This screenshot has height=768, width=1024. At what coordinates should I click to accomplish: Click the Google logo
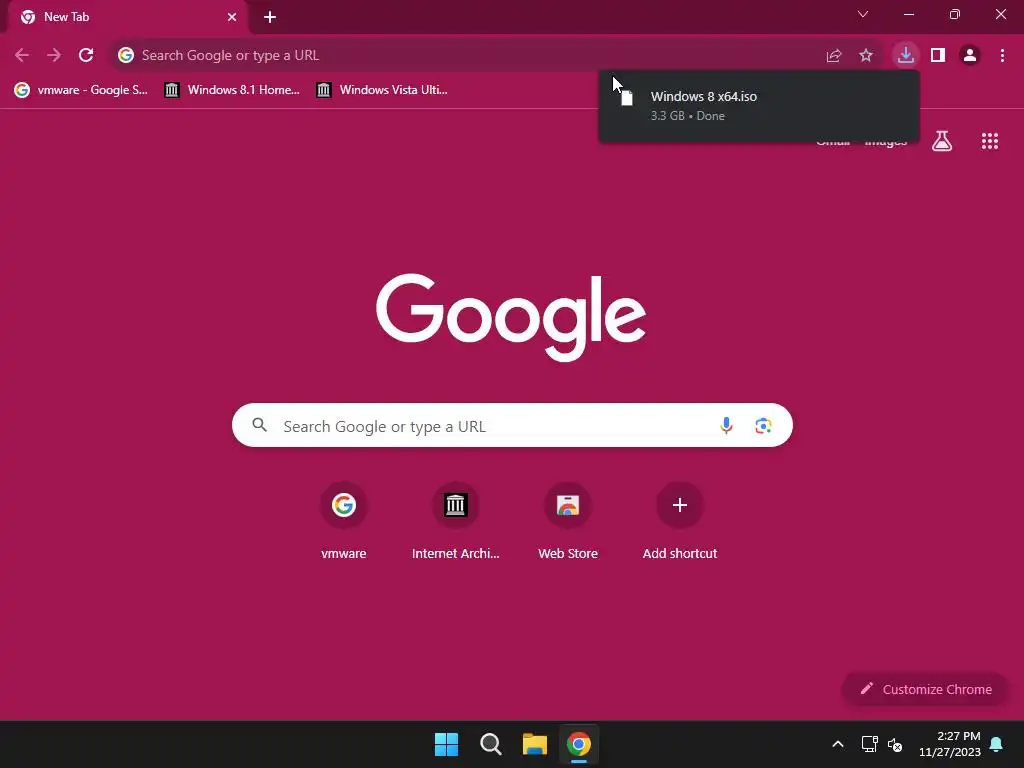(x=511, y=317)
